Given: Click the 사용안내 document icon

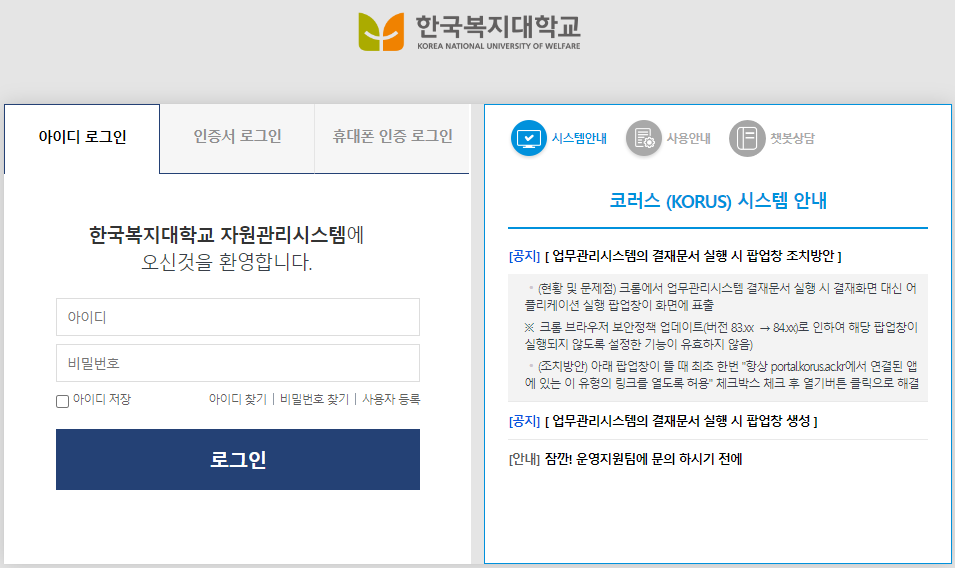Looking at the screenshot, I should 644,138.
